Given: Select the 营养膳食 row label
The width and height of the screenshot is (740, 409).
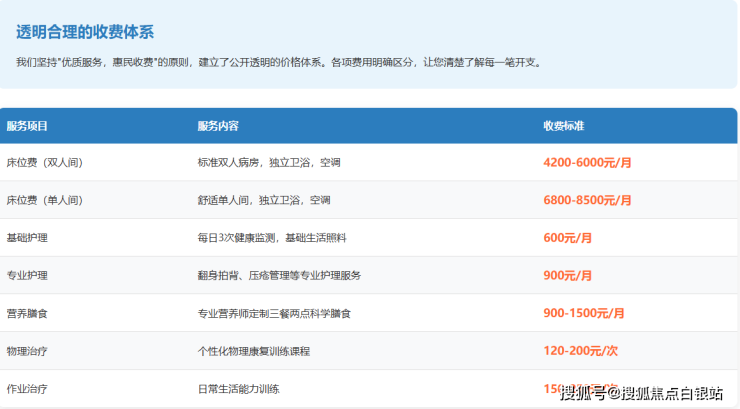Looking at the screenshot, I should 27,313.
